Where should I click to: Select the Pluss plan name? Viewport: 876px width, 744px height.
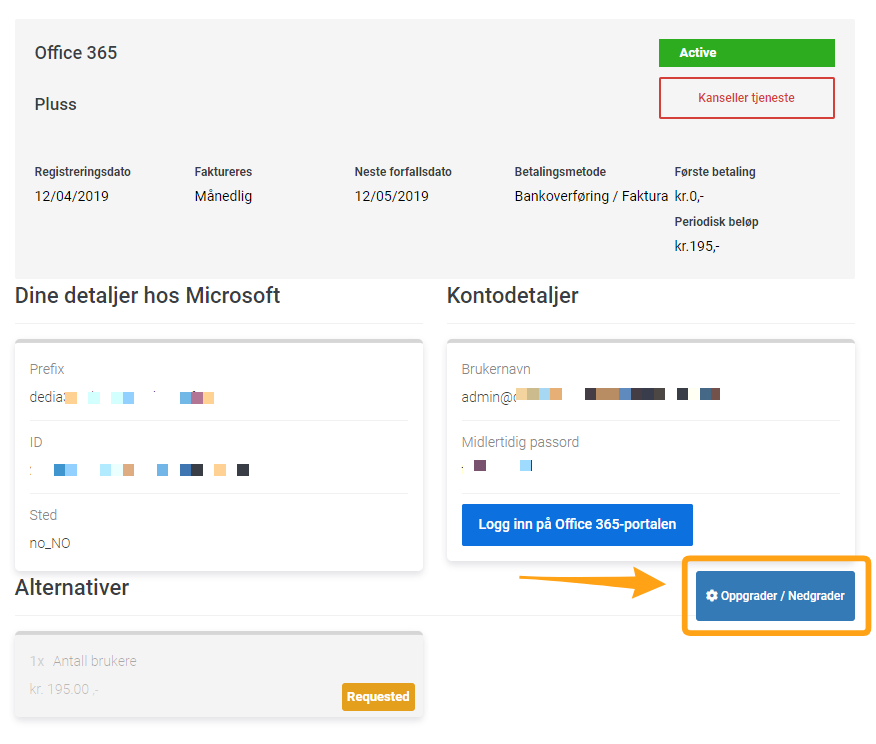[x=56, y=104]
